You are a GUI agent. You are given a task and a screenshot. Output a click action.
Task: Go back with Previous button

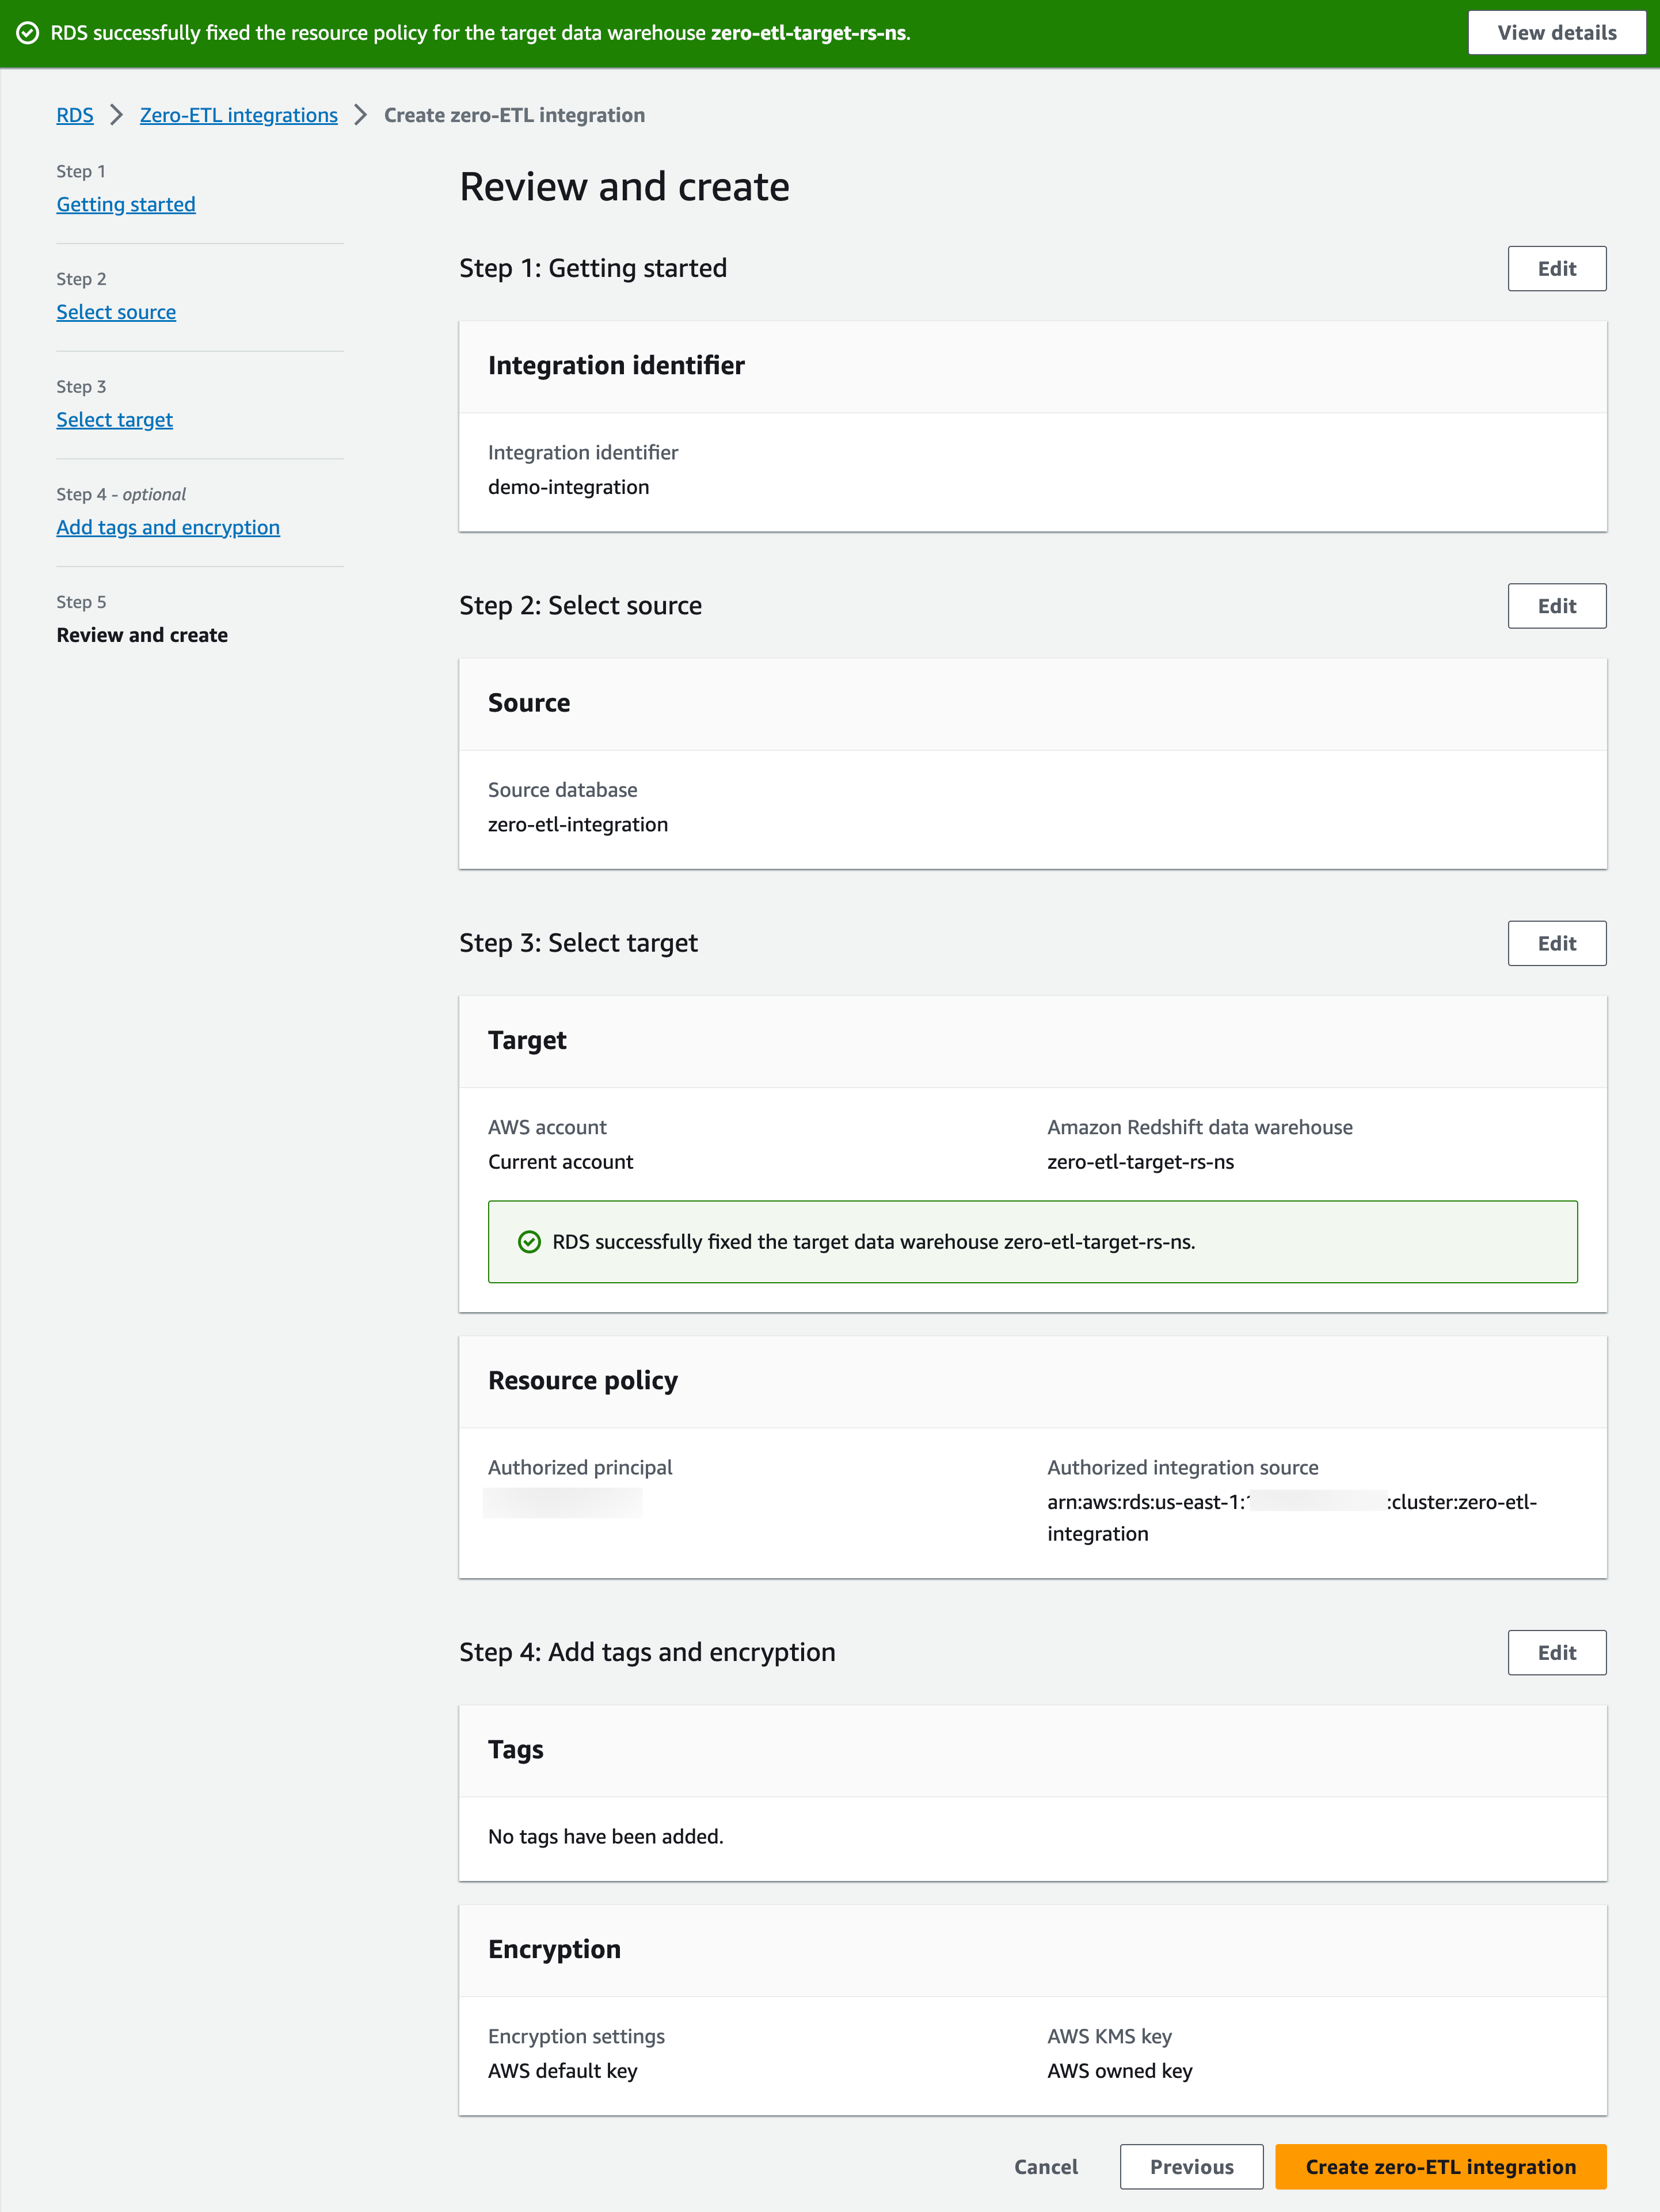[1191, 2167]
